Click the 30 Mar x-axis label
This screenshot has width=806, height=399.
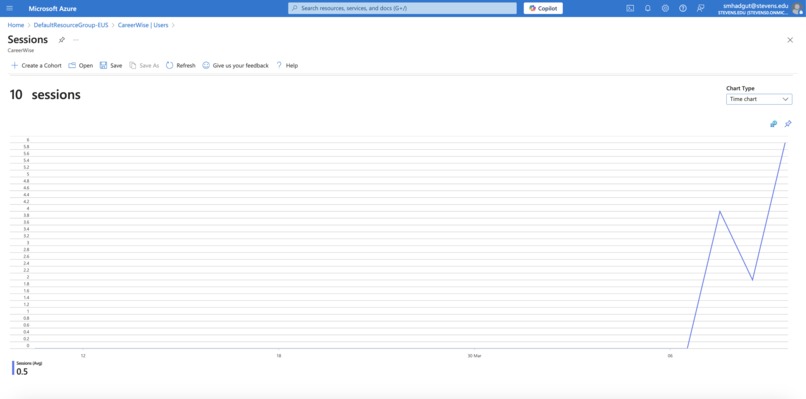tap(474, 355)
